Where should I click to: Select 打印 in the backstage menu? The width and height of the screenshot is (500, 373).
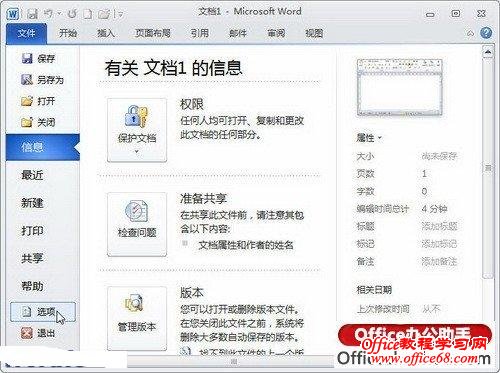point(32,231)
